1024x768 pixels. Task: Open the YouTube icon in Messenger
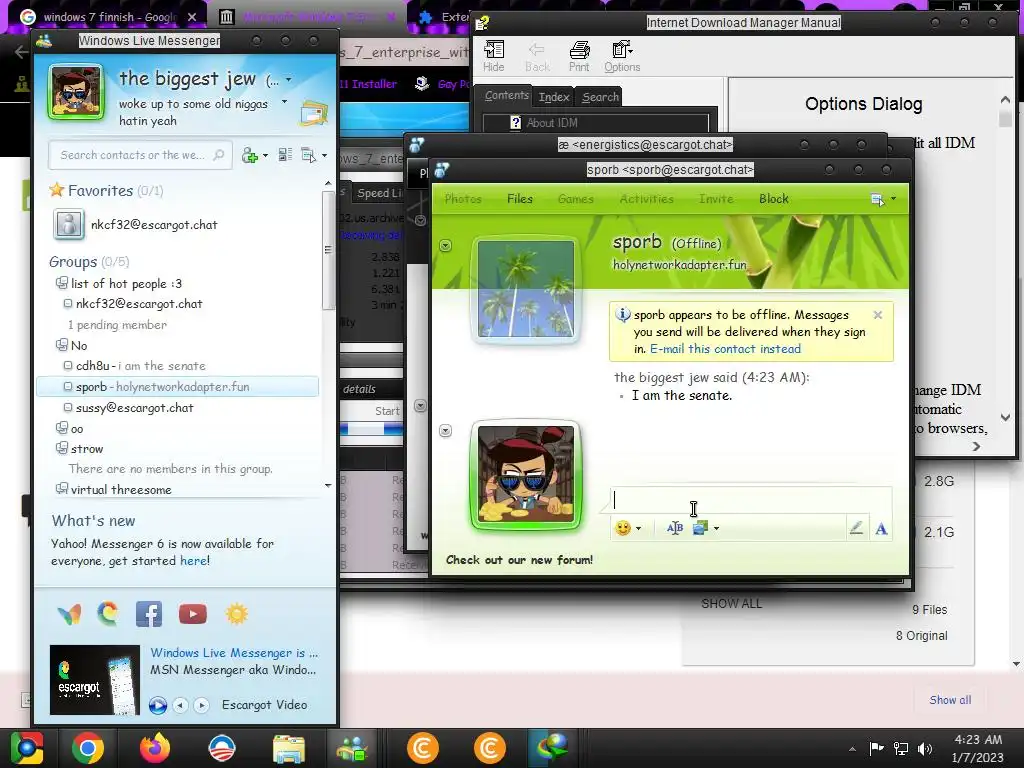(x=193, y=614)
